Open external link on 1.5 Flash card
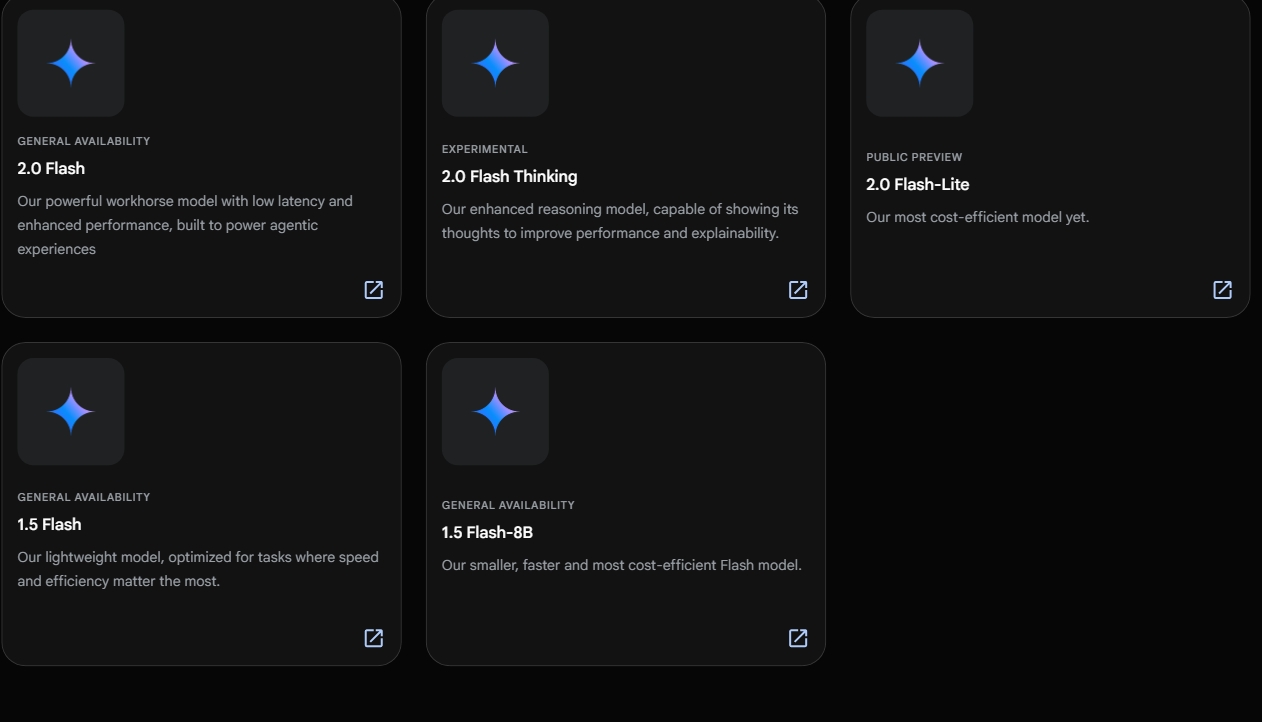Image resolution: width=1262 pixels, height=722 pixels. 373,638
